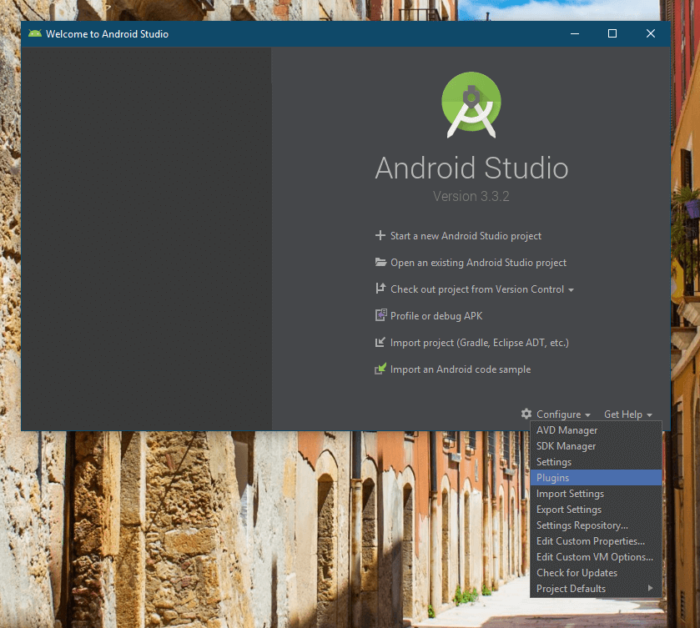Click the Version 3.3.2 text

point(471,196)
